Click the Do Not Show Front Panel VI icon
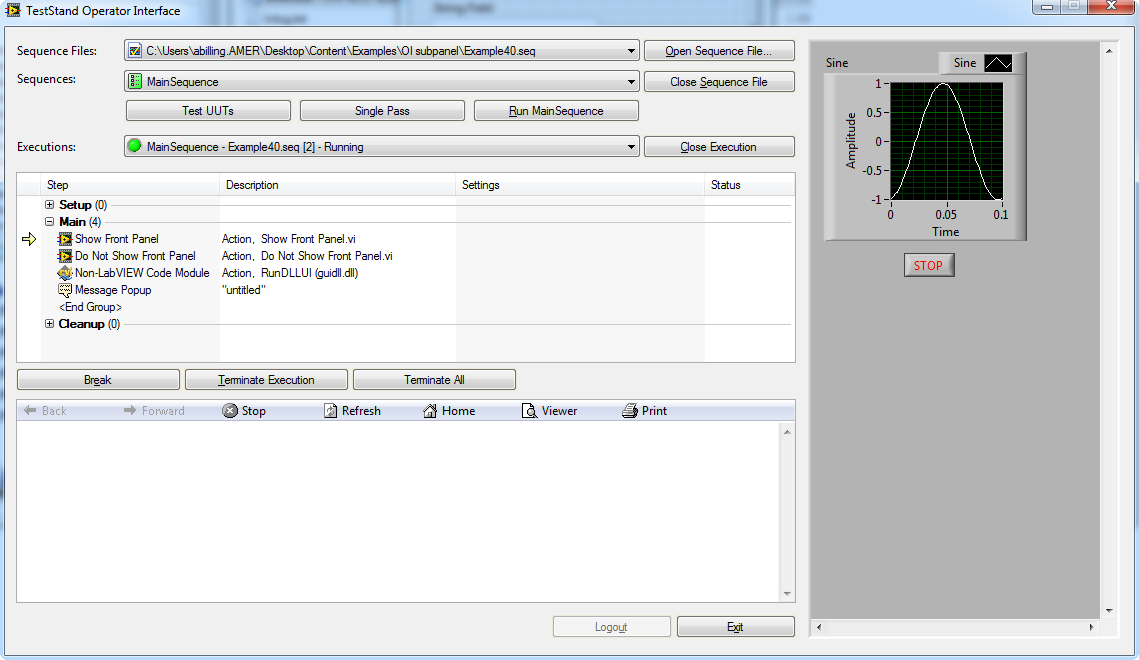 [x=65, y=256]
